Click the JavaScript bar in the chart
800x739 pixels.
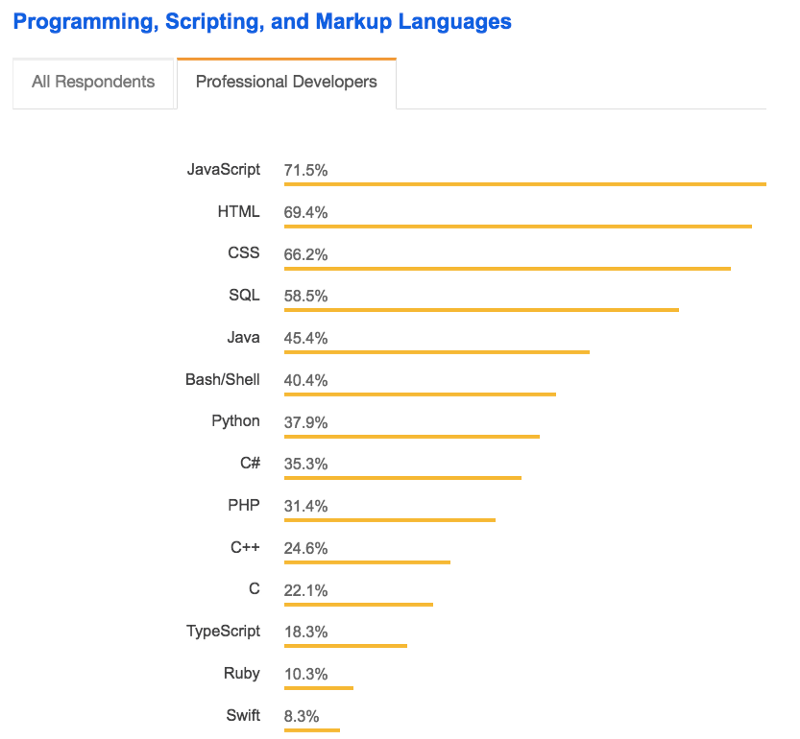(x=524, y=184)
